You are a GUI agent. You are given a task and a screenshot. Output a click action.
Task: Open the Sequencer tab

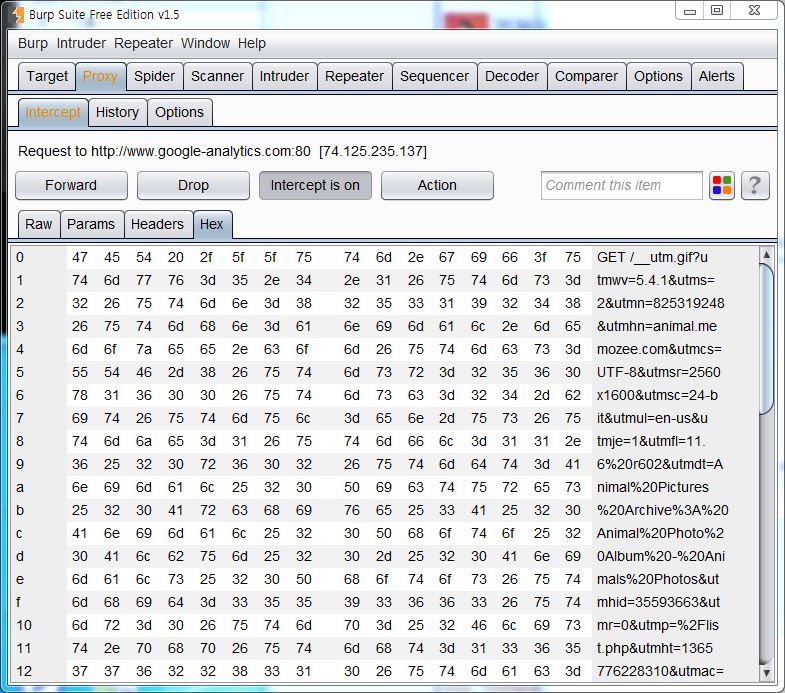434,76
